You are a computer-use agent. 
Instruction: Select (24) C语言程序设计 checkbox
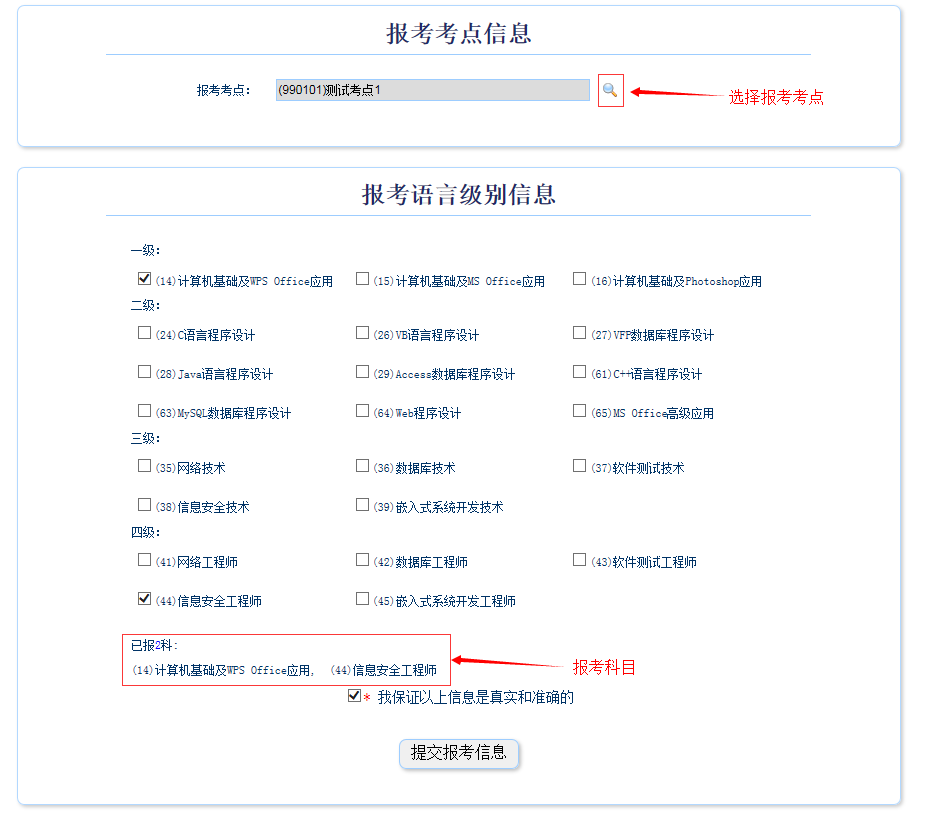tap(145, 333)
